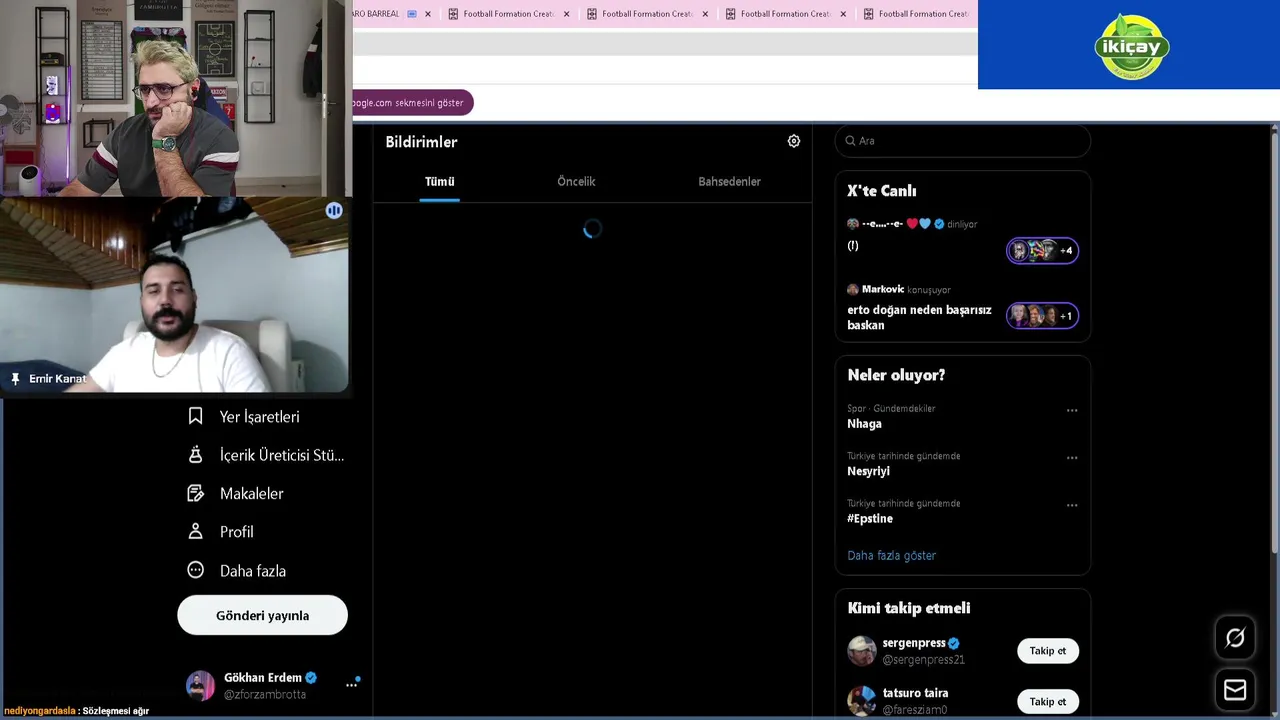
Task: Close the BARREAL browser tab
Action: 428,14
